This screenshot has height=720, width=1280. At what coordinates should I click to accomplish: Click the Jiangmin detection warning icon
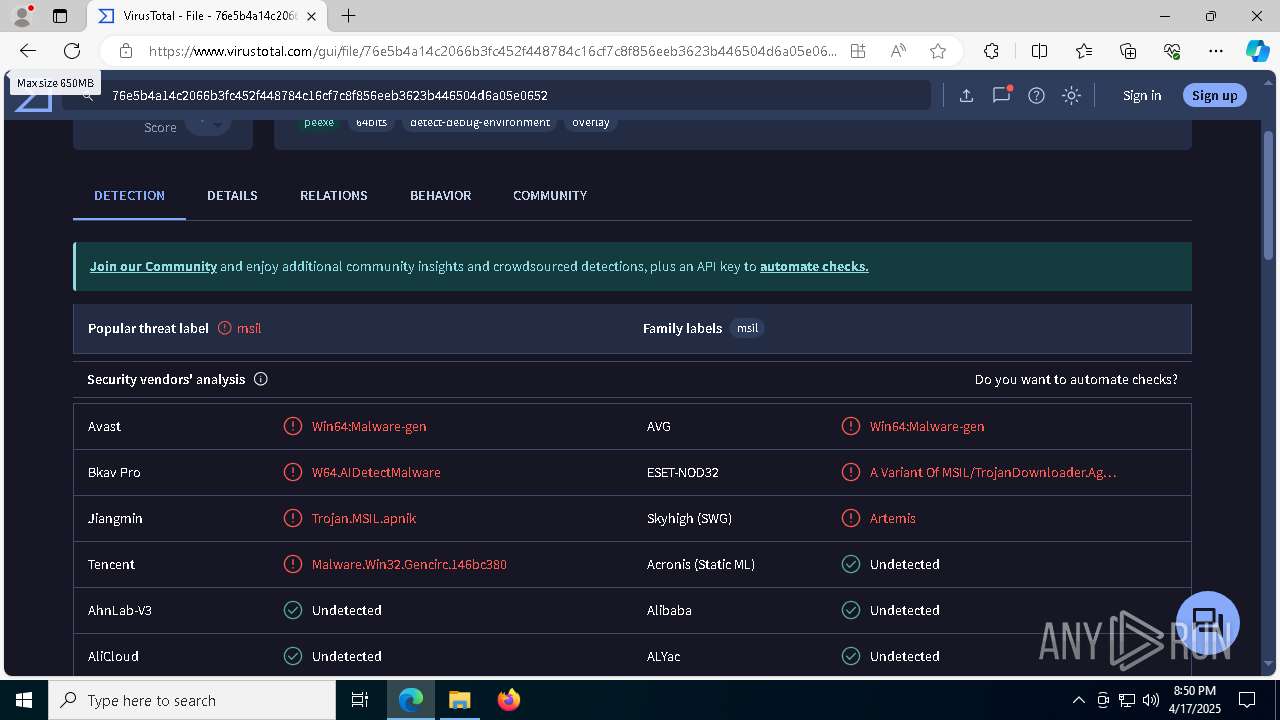tap(293, 518)
